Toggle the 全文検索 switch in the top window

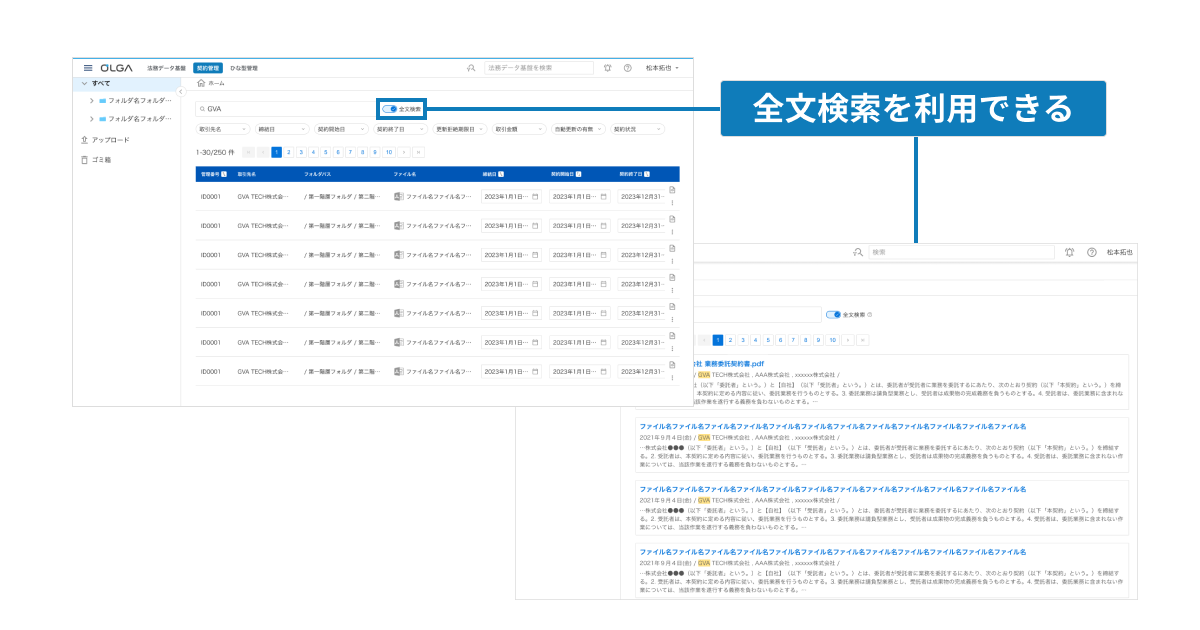click(390, 108)
